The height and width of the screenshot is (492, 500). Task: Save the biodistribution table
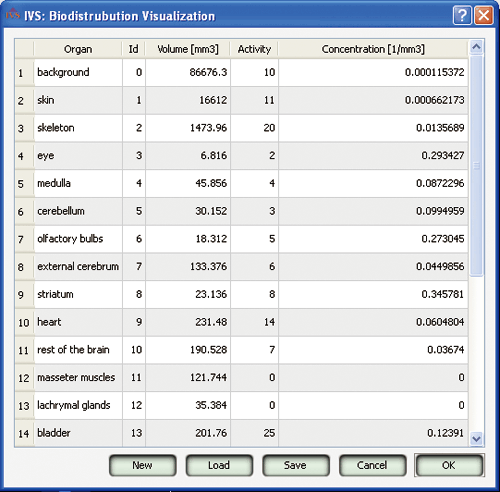[x=295, y=465]
